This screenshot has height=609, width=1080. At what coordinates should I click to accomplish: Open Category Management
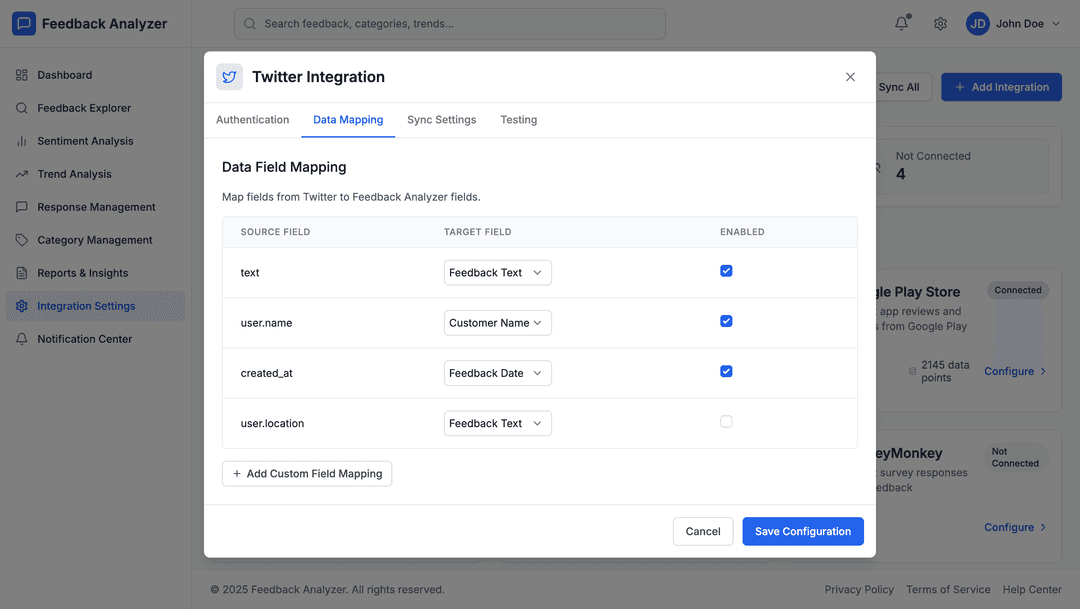point(92,239)
